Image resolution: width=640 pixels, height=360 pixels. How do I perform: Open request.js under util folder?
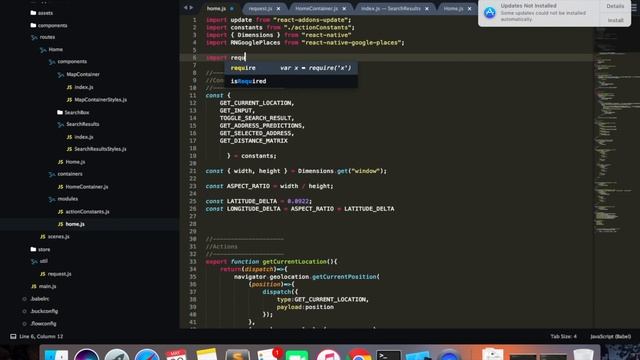pos(56,274)
